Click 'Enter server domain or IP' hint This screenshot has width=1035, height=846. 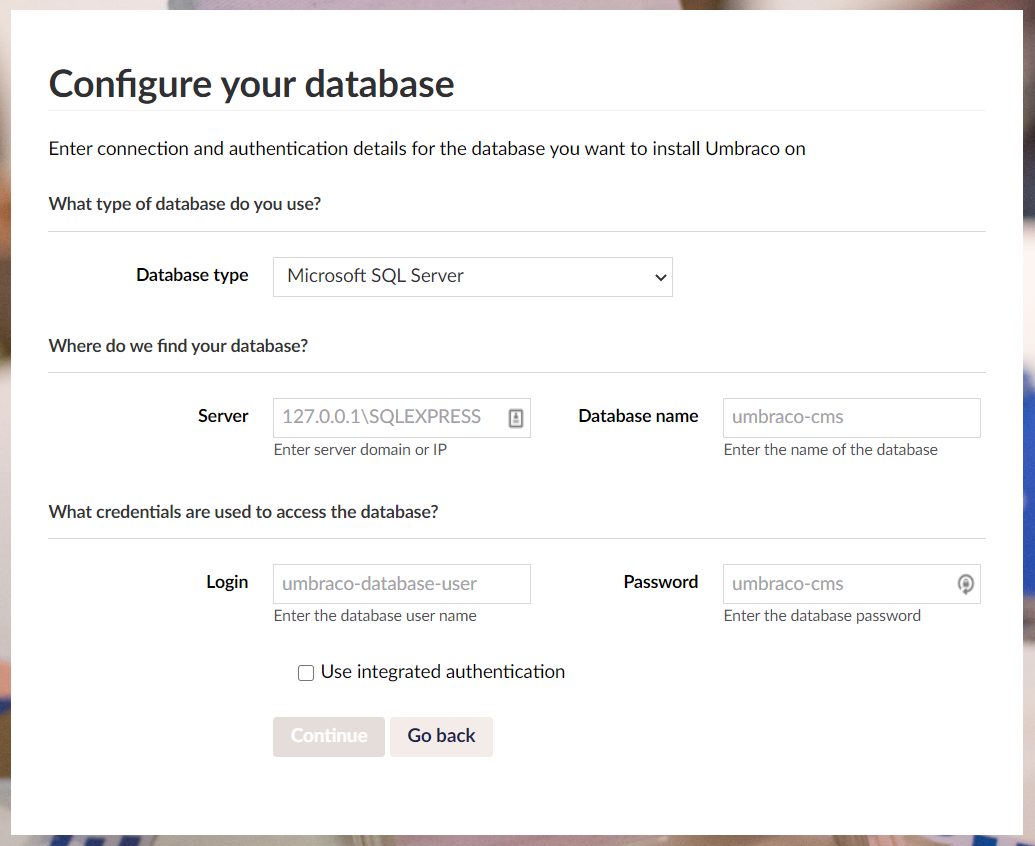click(x=360, y=450)
